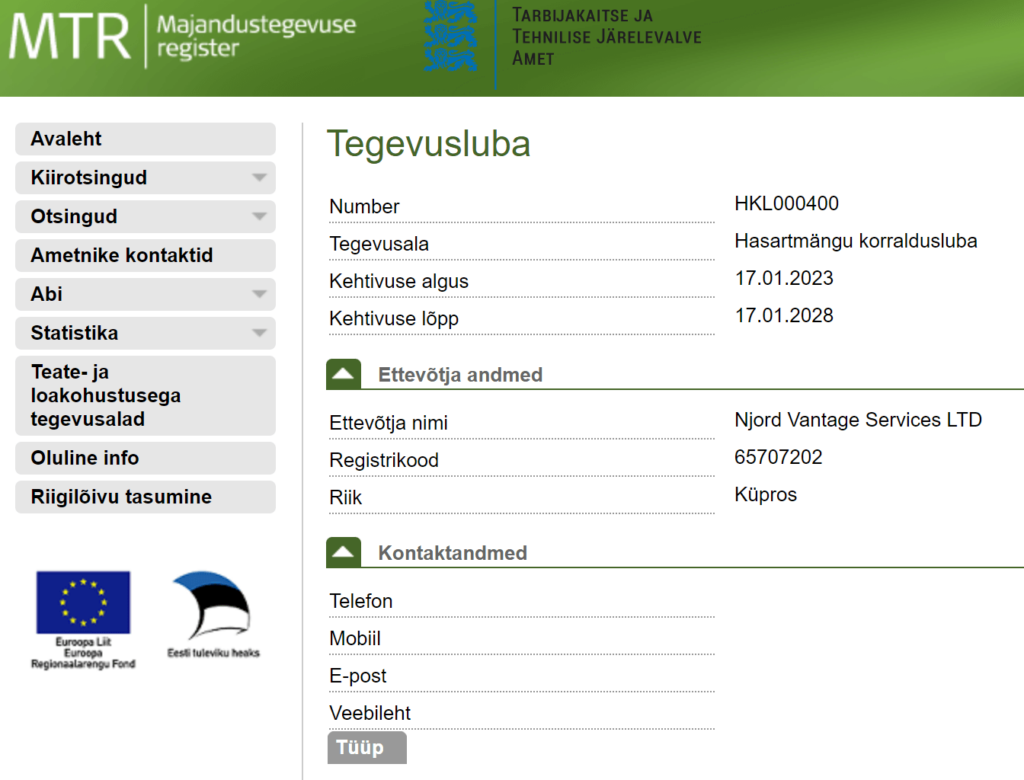Click Tarbijakaitse ja Tehnilise Järelevalve Amet text
Viewport: 1024px width, 780px height.
tap(606, 37)
